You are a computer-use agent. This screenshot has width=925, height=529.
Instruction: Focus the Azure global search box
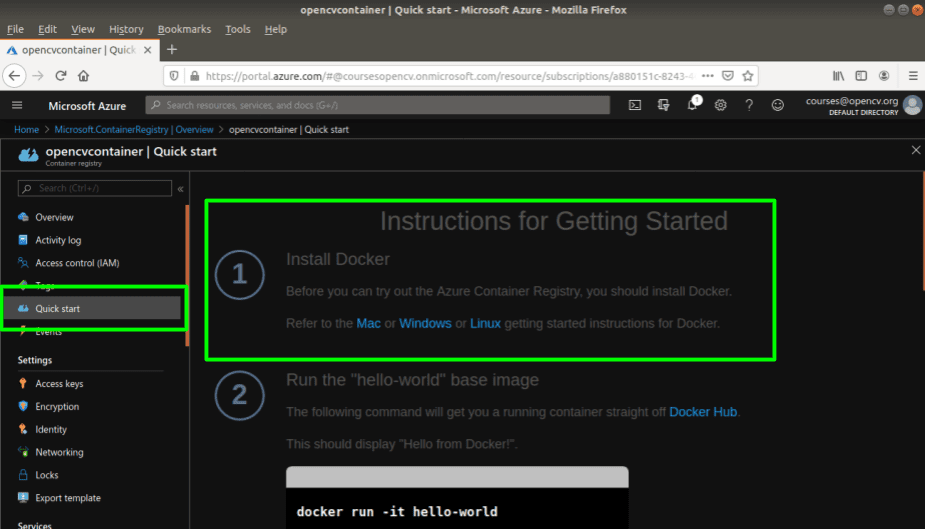click(x=378, y=105)
